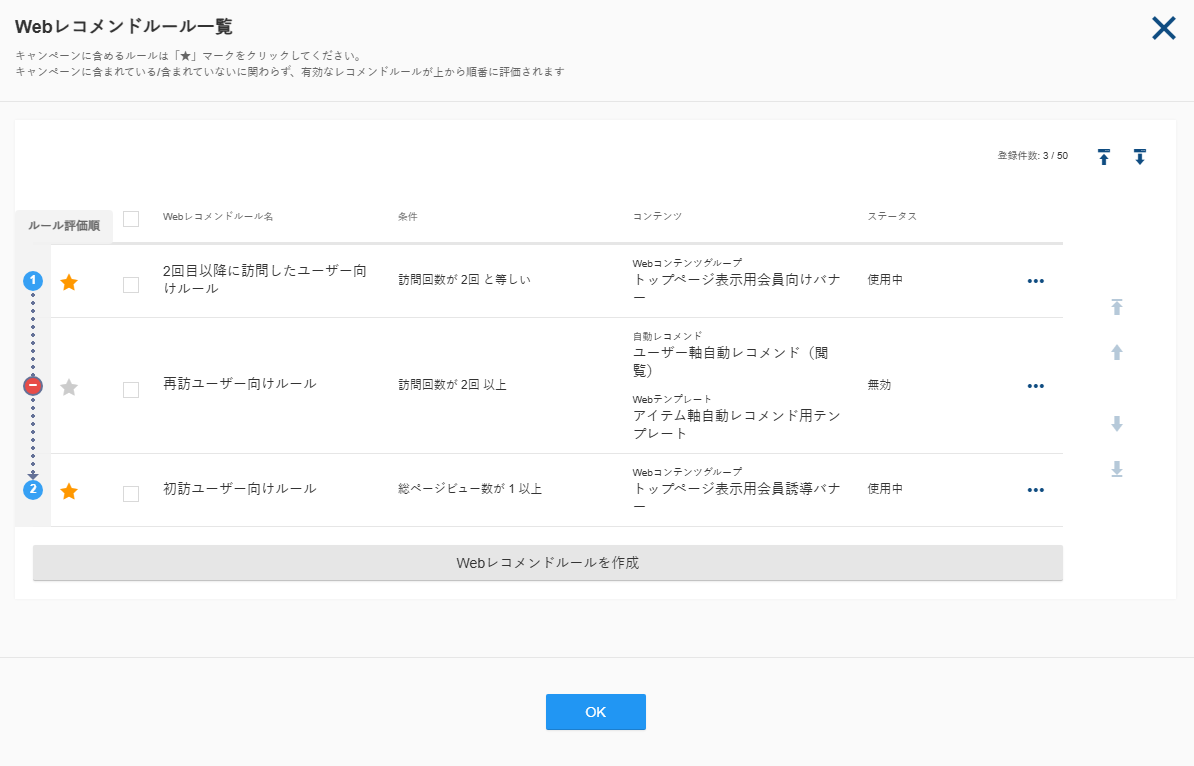
Task: Click the move-down-one-step arrow in right column
Action: [1116, 423]
